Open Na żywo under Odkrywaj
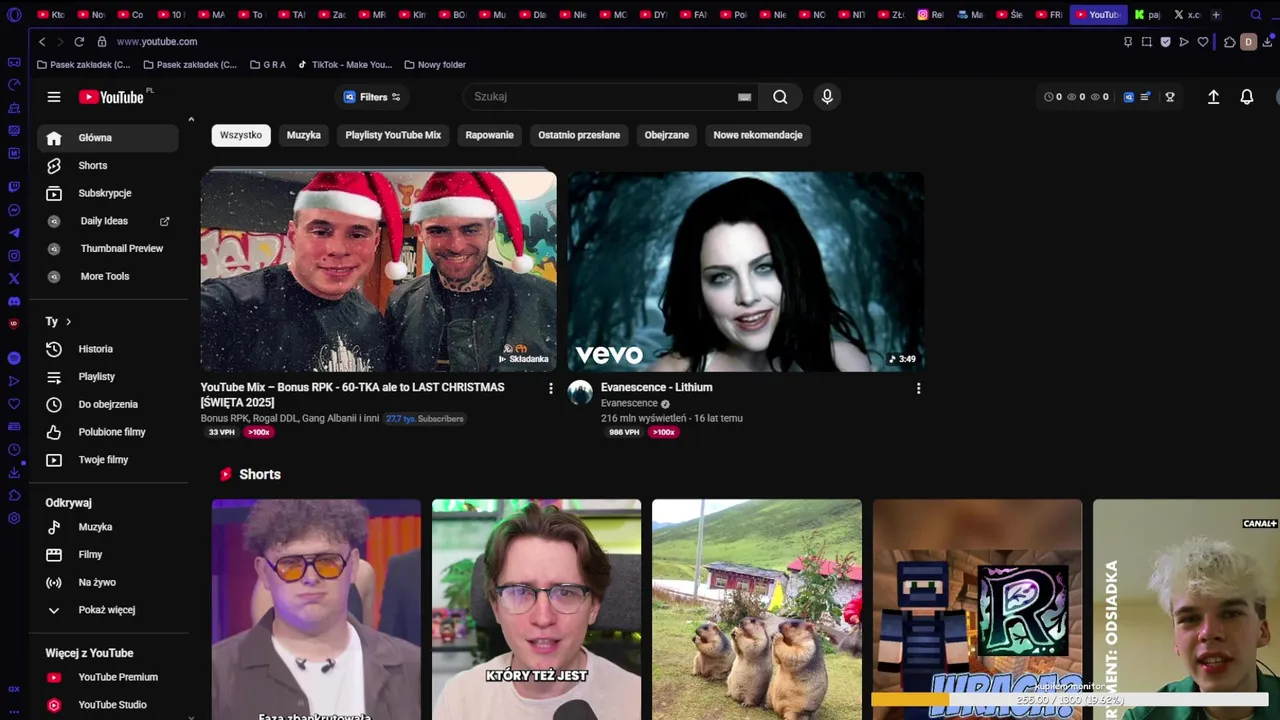 point(108,582)
